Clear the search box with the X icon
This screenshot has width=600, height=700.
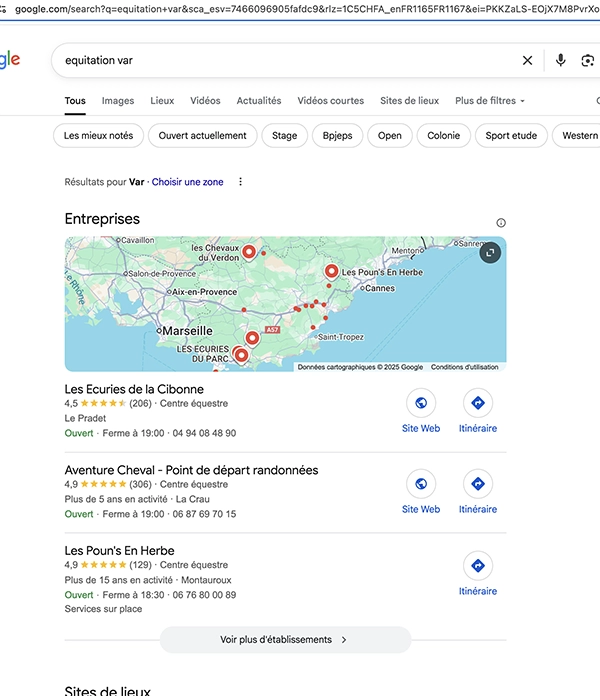pyautogui.click(x=527, y=60)
